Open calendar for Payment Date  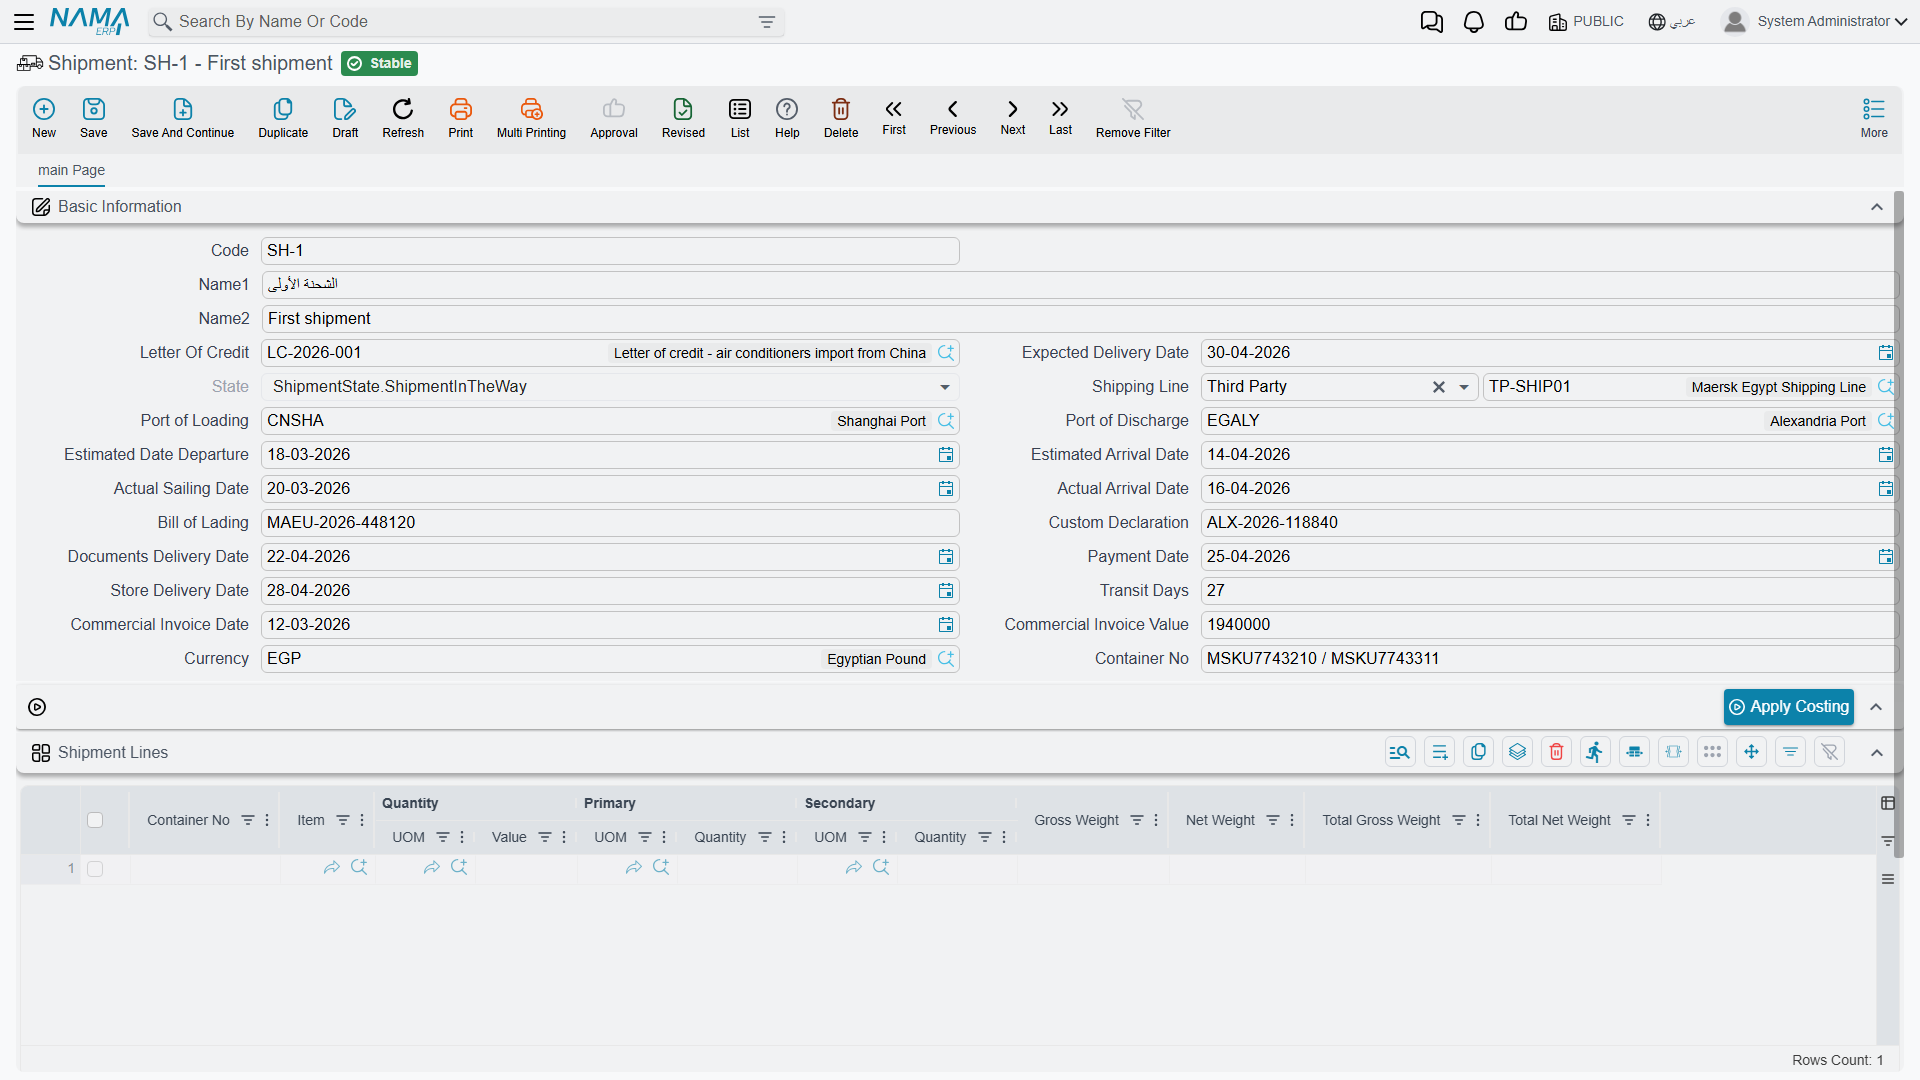pyautogui.click(x=1885, y=557)
